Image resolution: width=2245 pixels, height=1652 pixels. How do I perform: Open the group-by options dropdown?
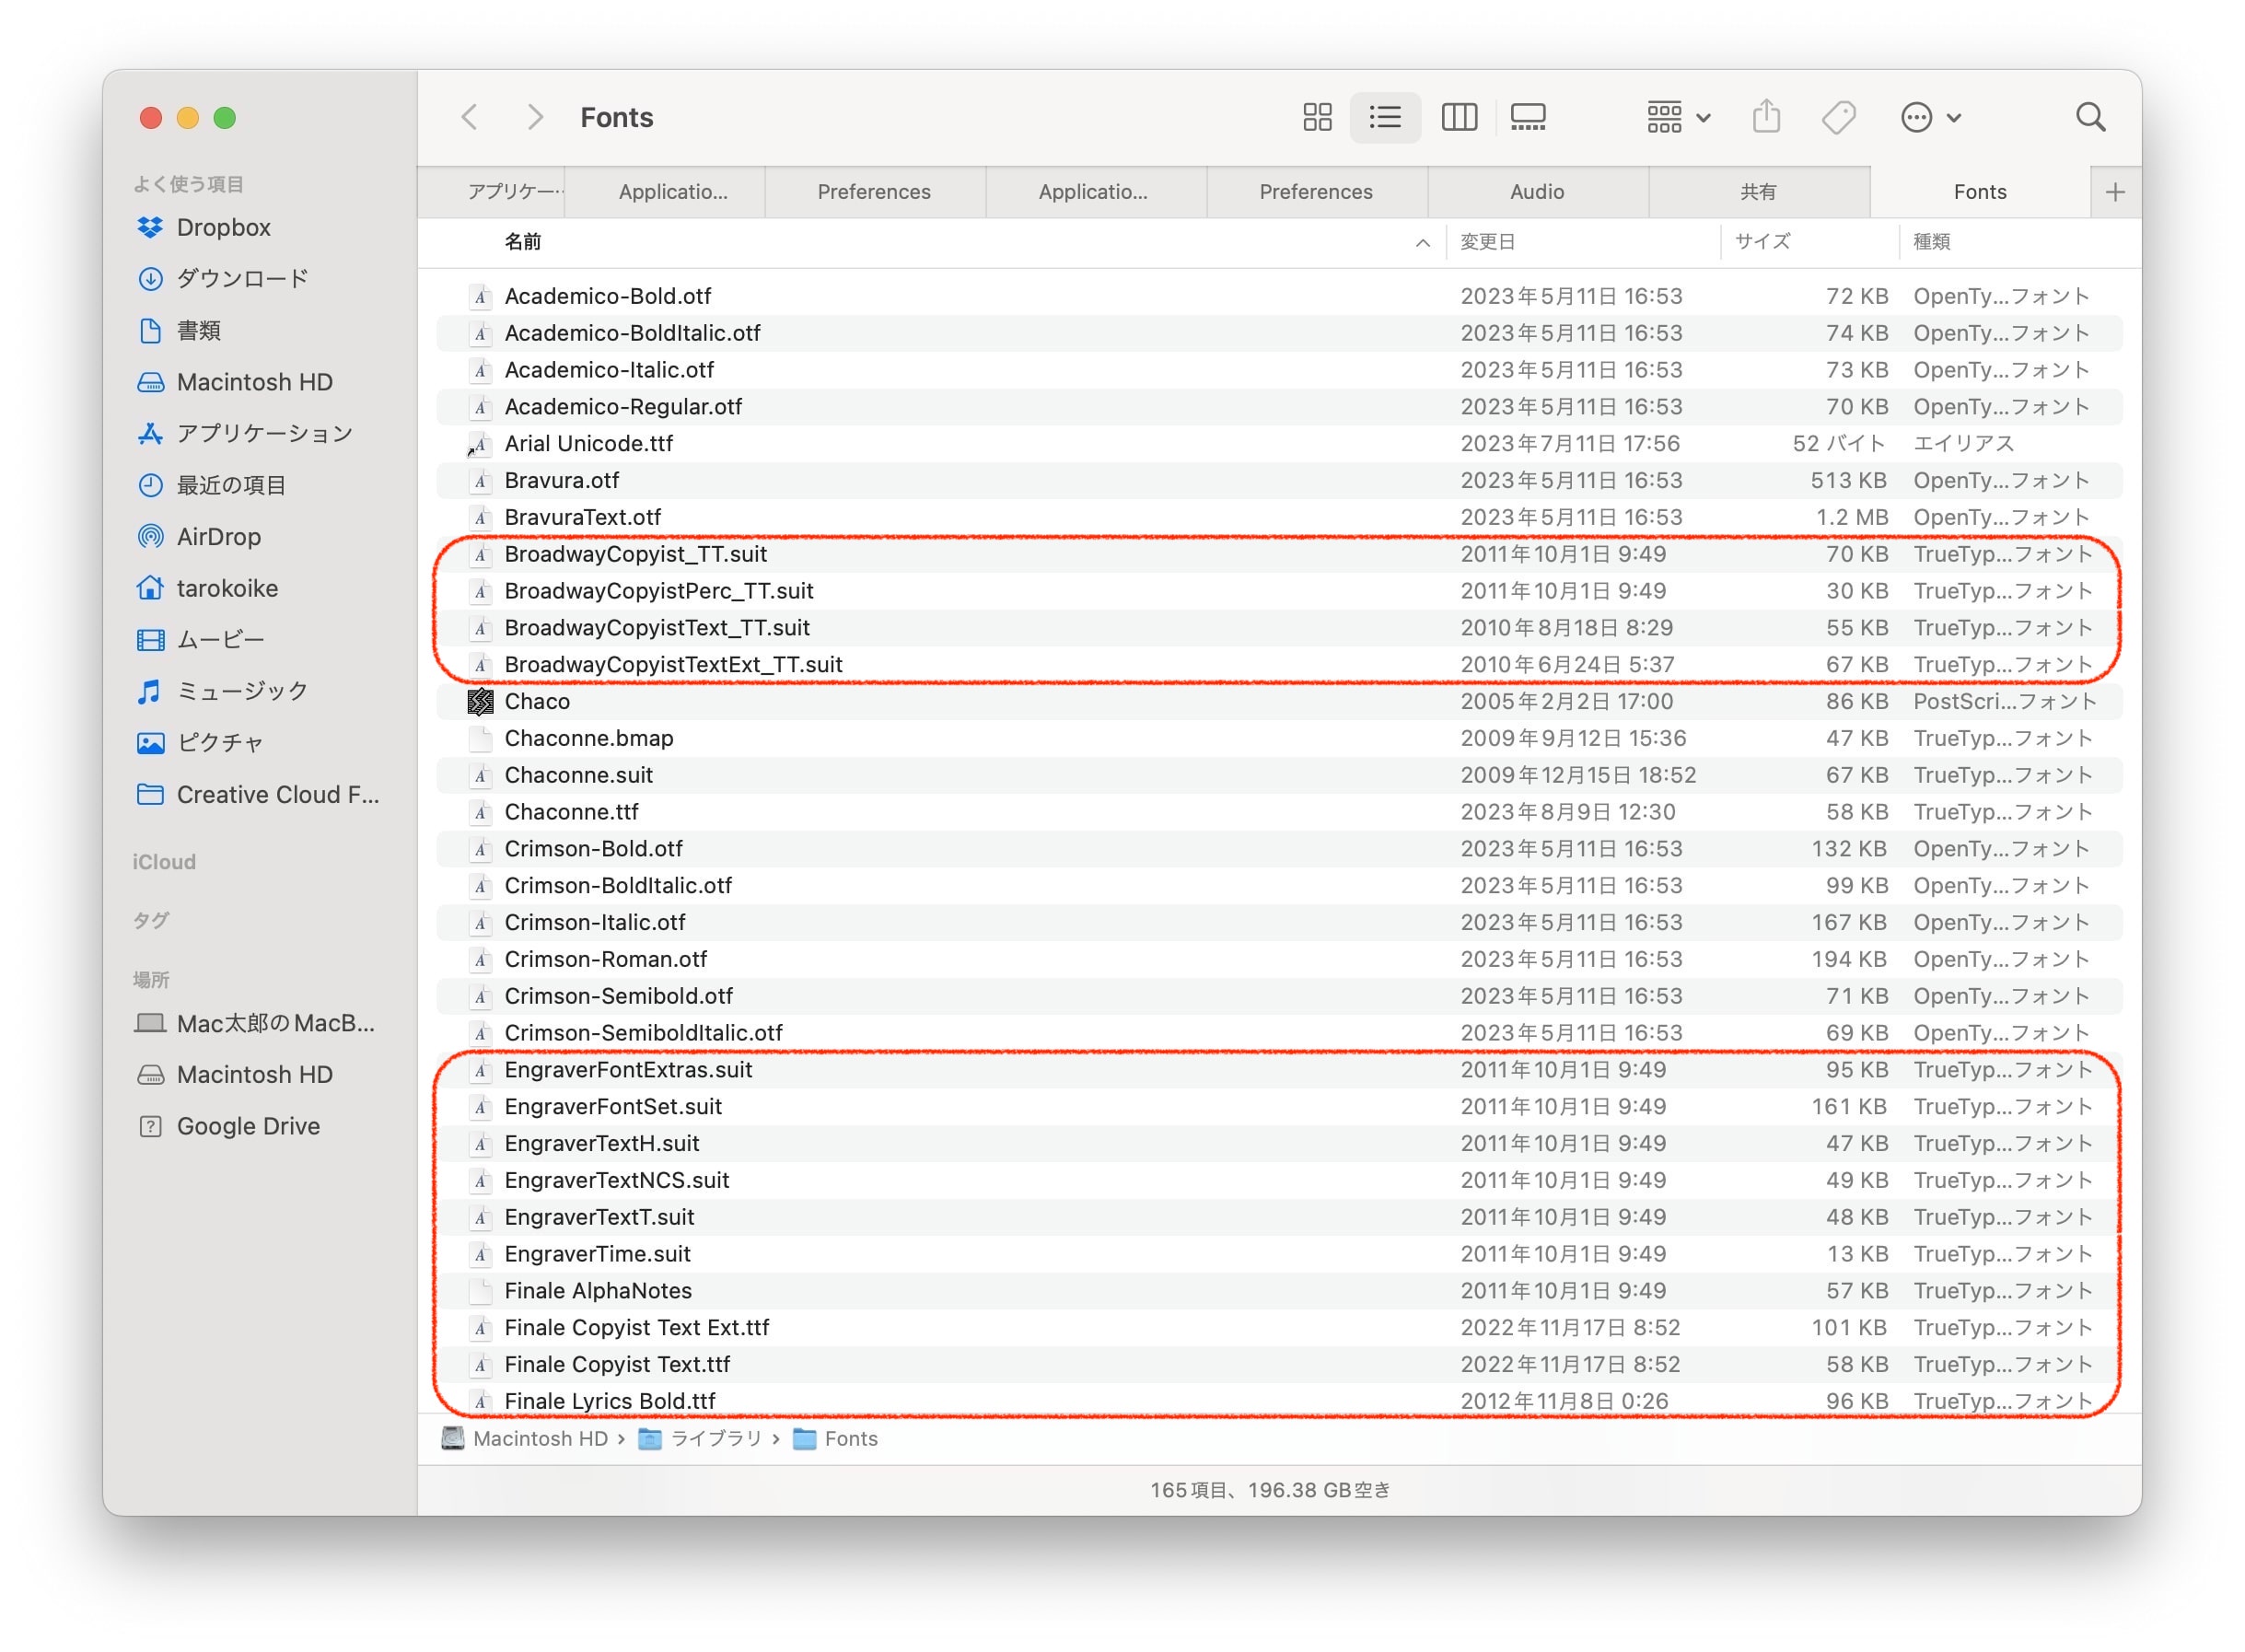click(x=1678, y=117)
